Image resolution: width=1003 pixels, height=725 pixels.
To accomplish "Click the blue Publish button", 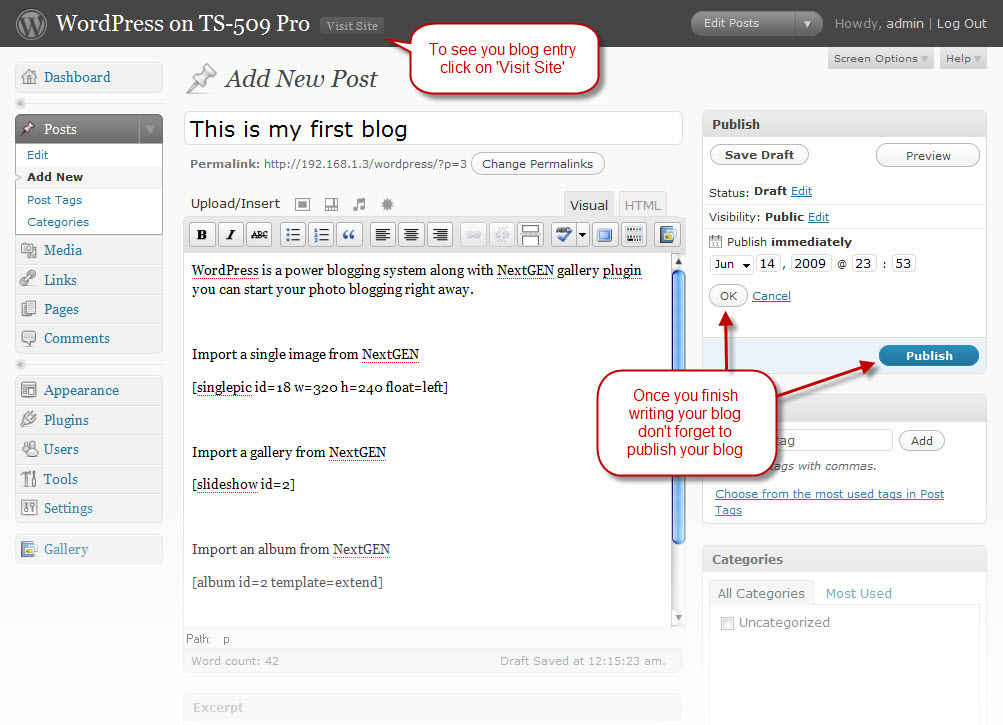I will pyautogui.click(x=928, y=356).
